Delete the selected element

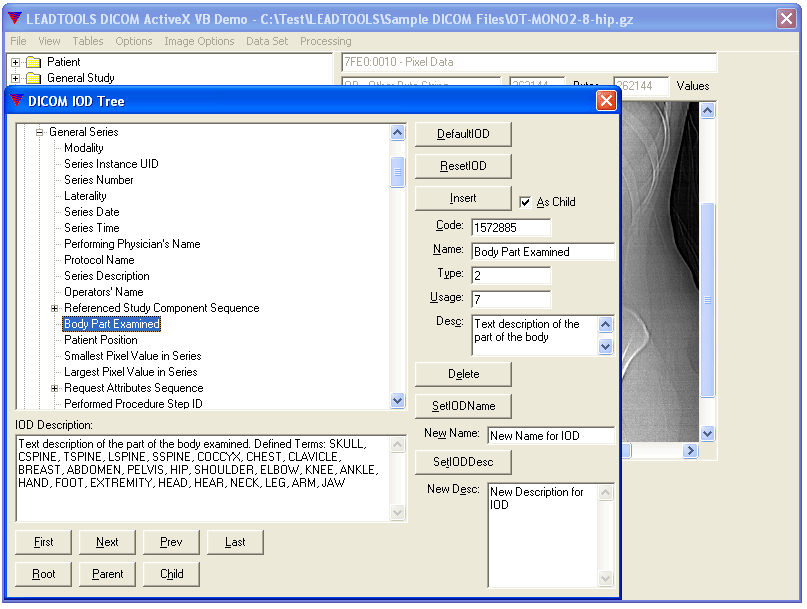(462, 374)
